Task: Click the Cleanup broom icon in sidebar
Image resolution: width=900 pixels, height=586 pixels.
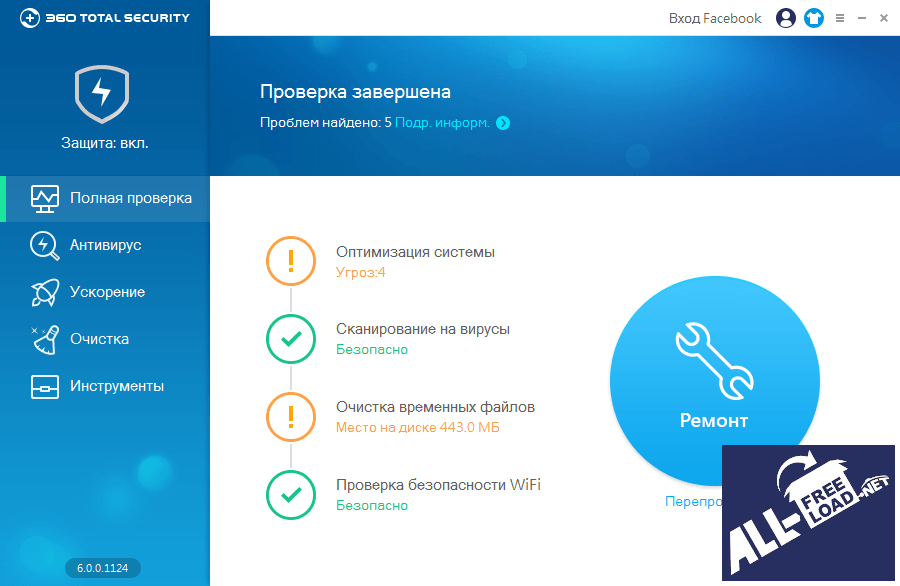Action: pyautogui.click(x=45, y=339)
